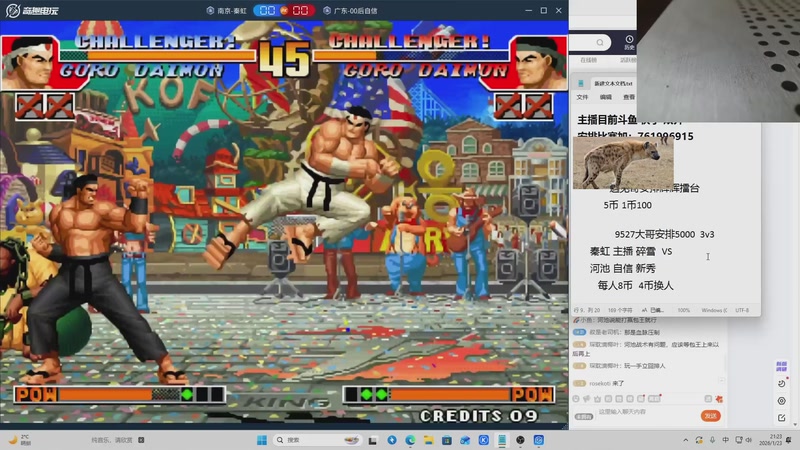
Task: Open Task View from the taskbar
Action: [x=373, y=440]
